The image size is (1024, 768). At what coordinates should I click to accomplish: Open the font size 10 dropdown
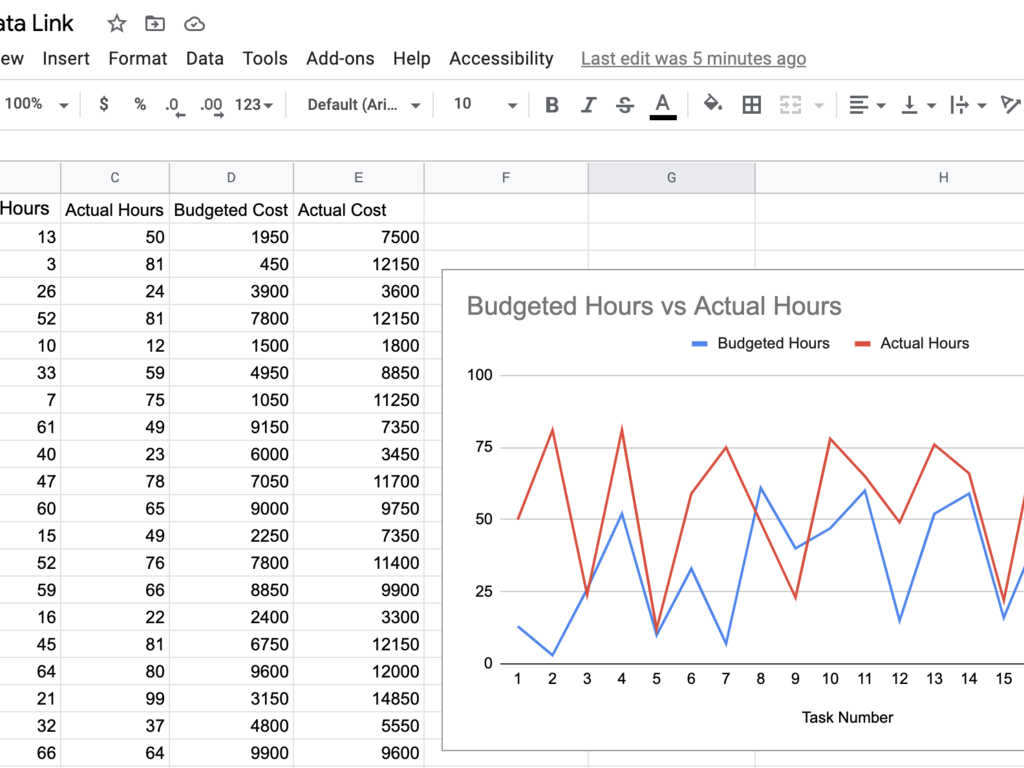click(485, 104)
